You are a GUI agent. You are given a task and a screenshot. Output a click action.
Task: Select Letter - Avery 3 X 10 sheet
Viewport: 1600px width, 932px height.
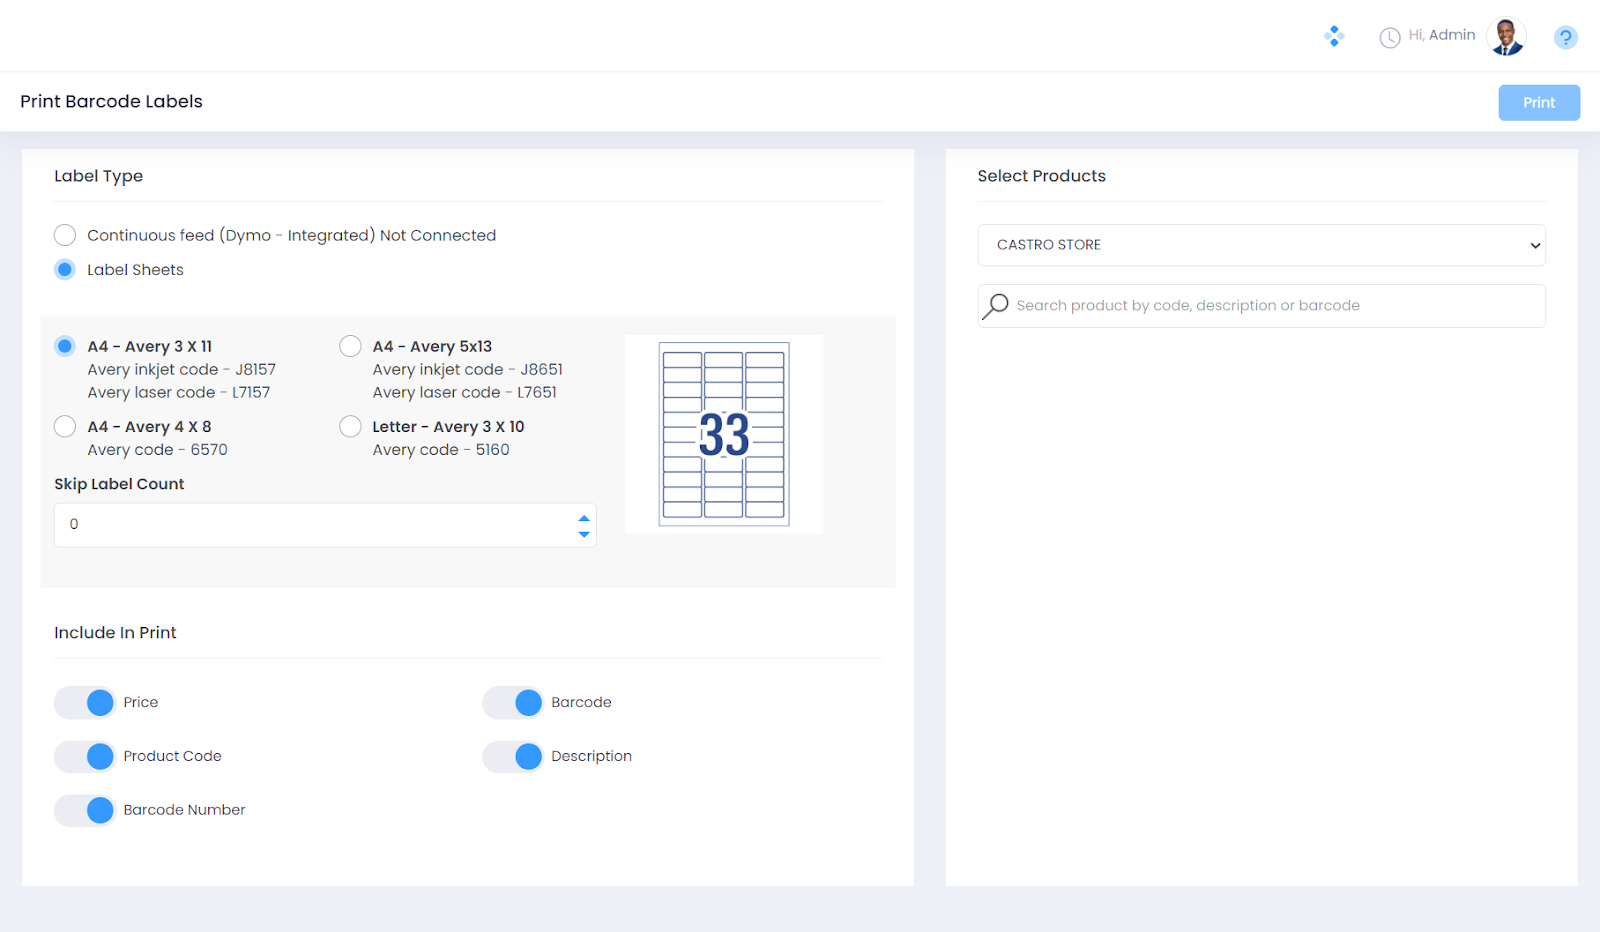(x=350, y=427)
